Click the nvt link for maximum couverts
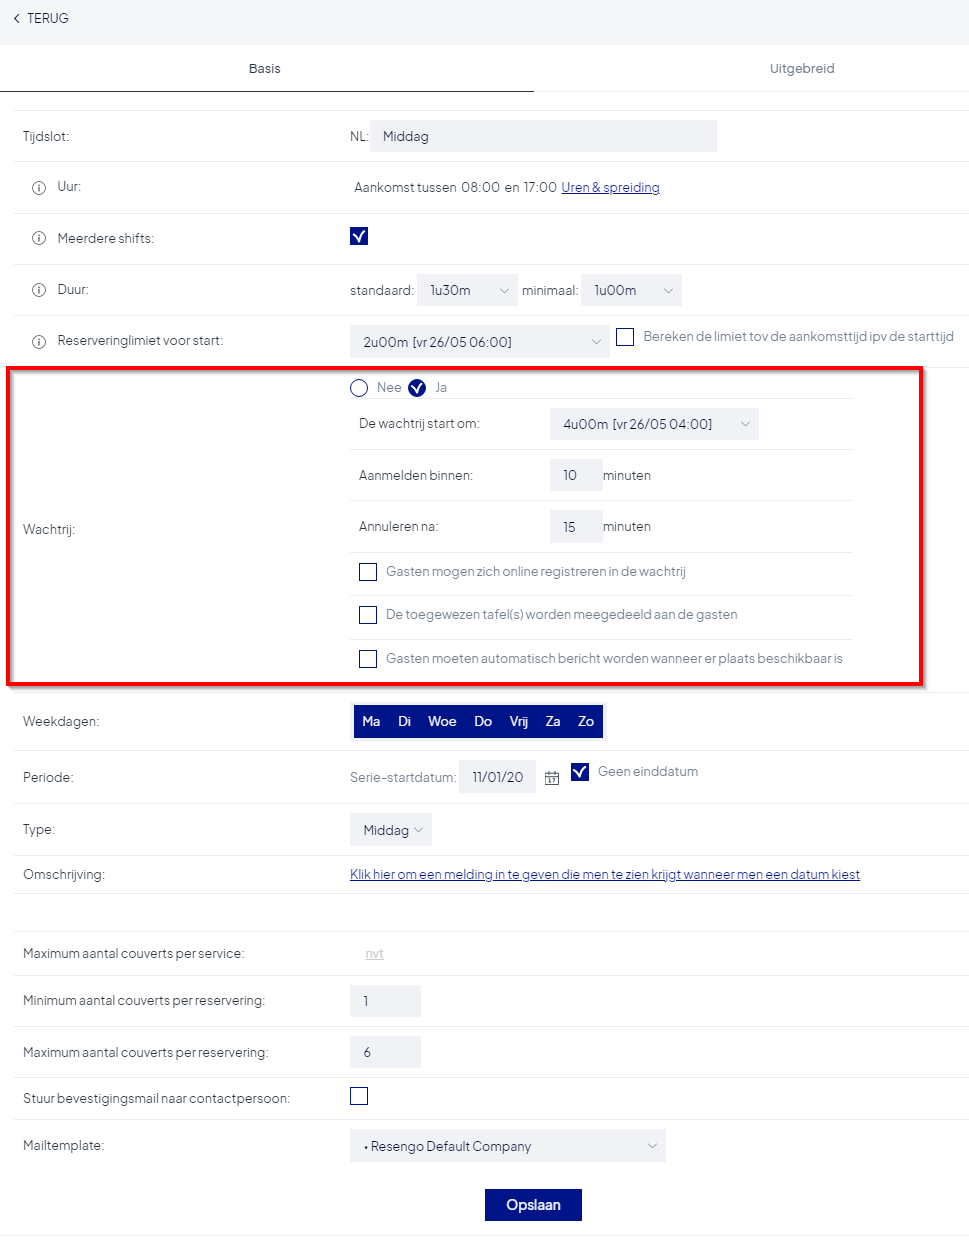969x1241 pixels. coord(374,954)
